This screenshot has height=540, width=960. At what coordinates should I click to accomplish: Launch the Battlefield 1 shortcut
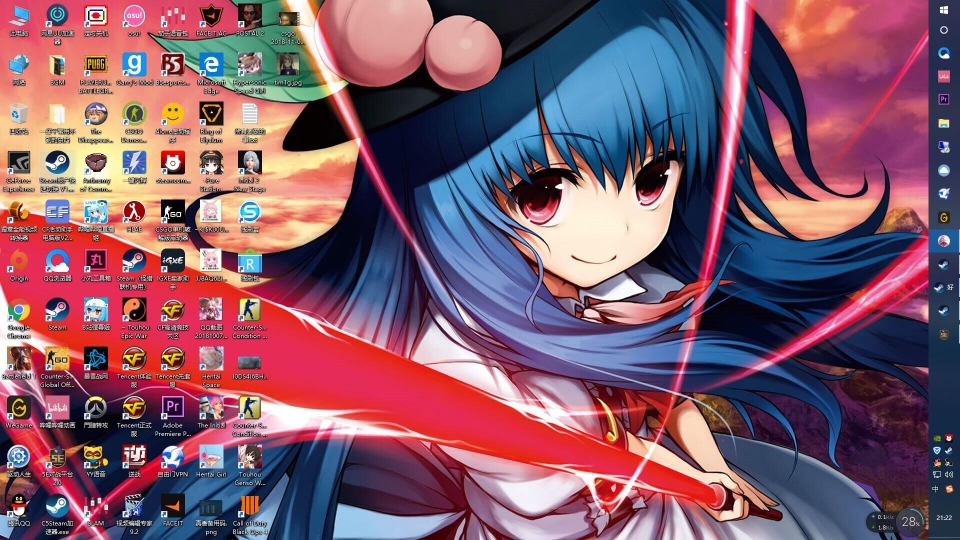(18, 363)
